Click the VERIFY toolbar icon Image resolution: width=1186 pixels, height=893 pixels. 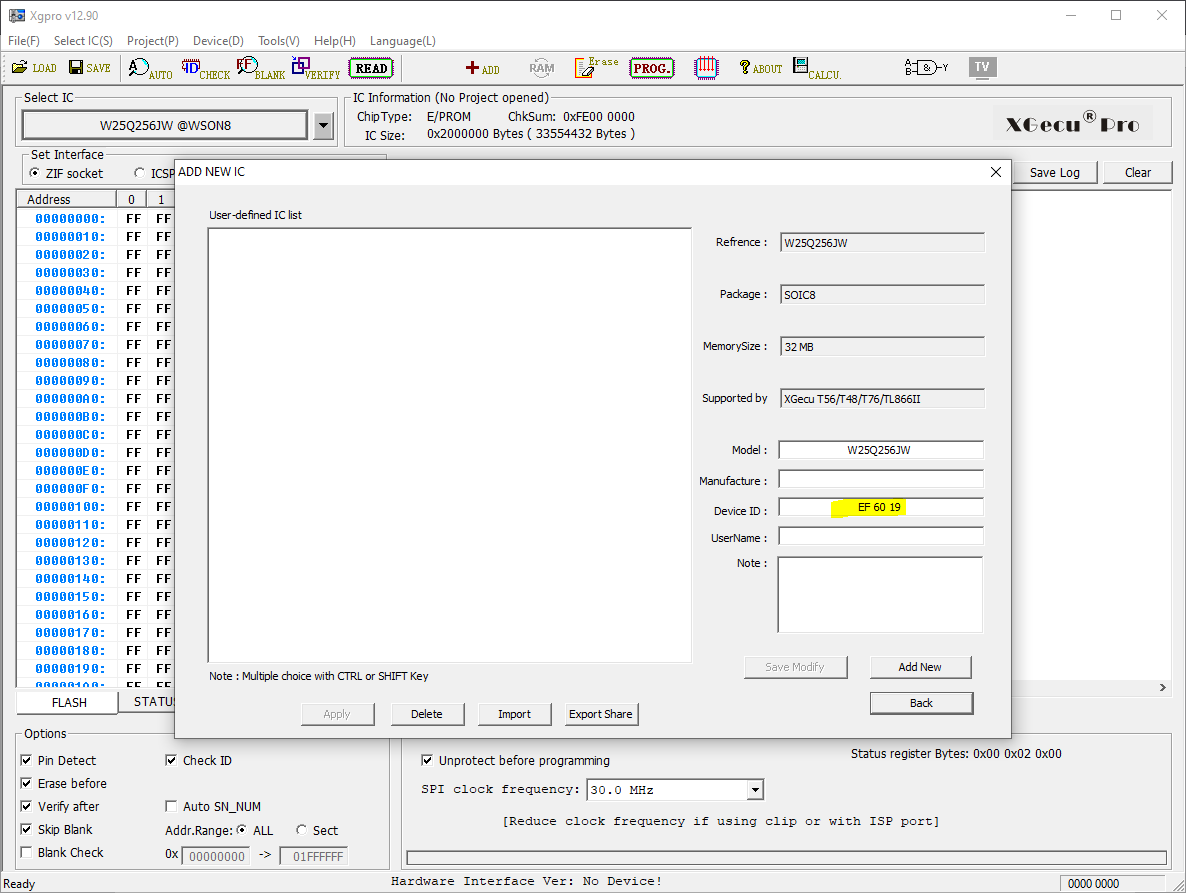coord(315,68)
